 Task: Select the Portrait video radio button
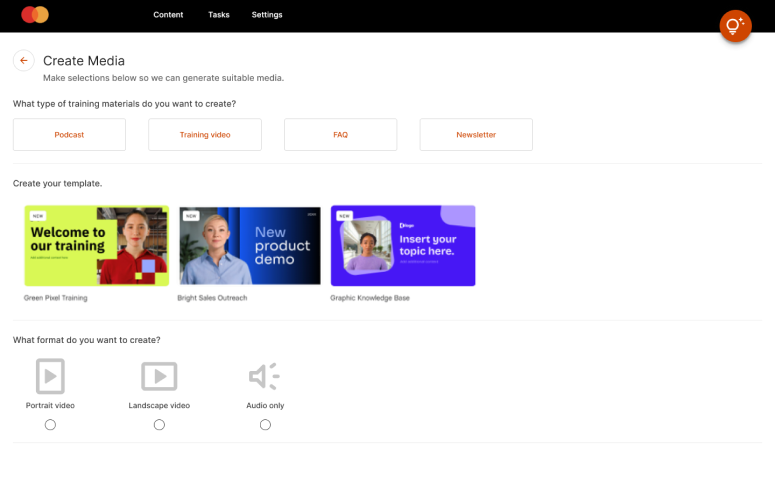pos(50,425)
